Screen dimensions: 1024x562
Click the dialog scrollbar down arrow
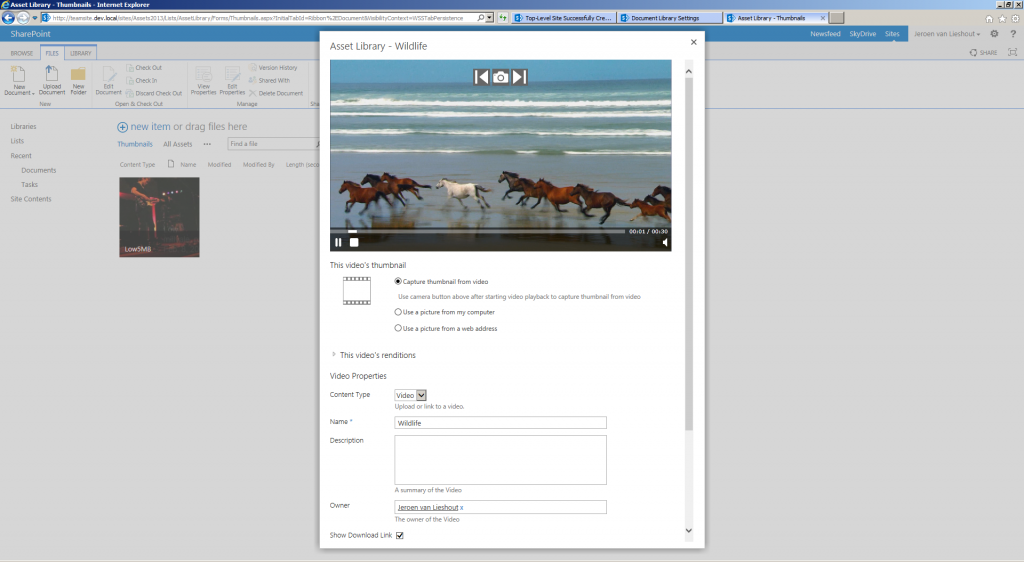[688, 531]
